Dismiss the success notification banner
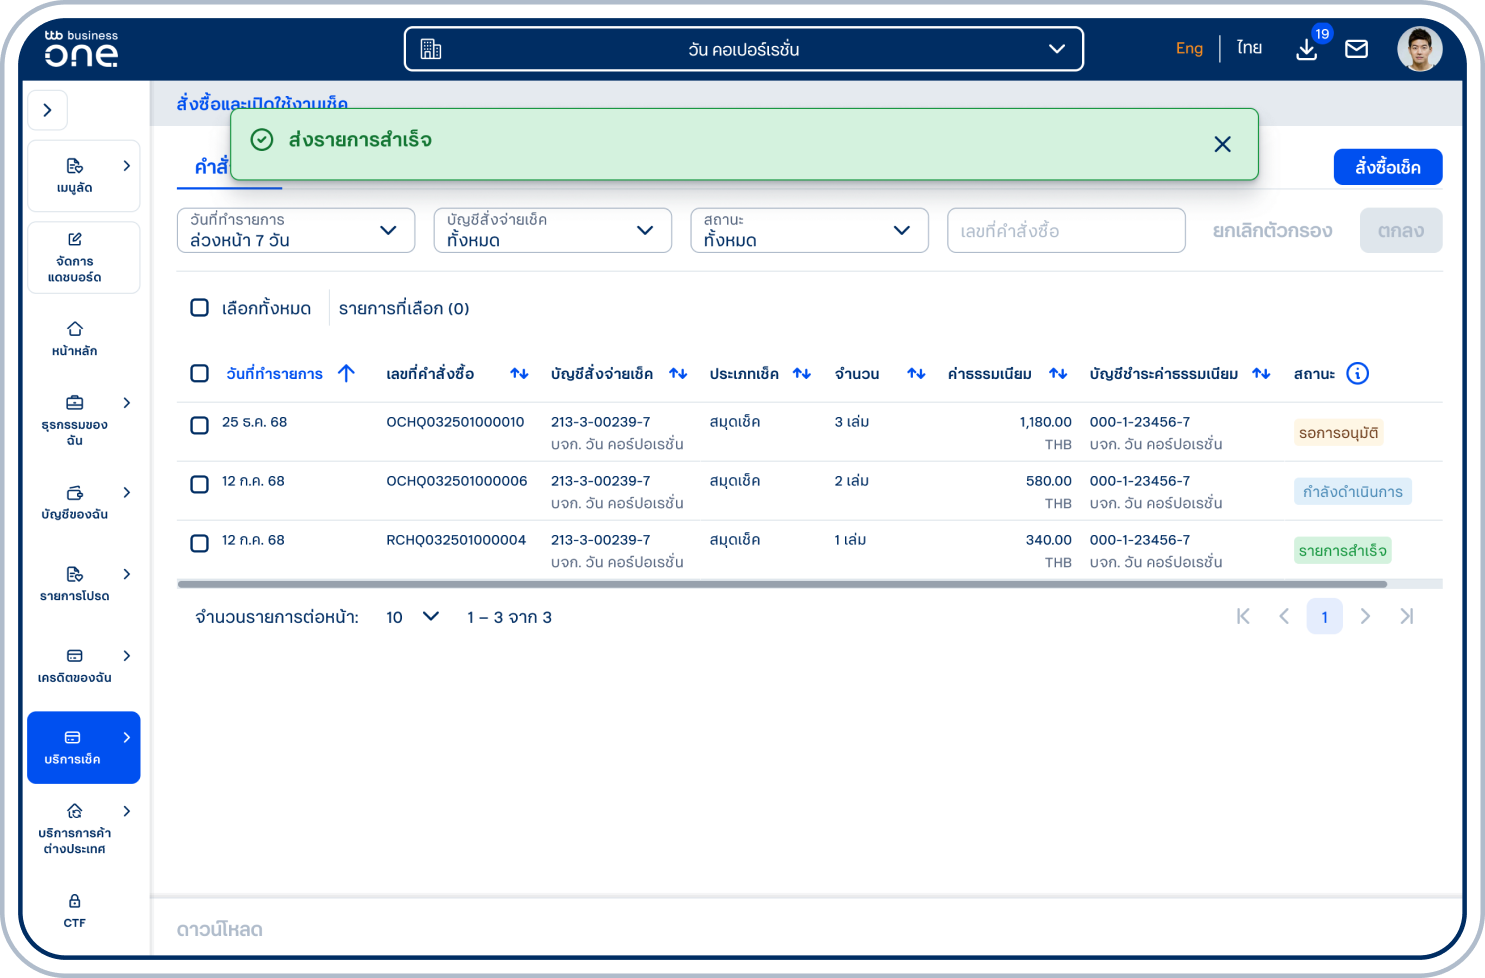This screenshot has width=1485, height=978. click(x=1222, y=144)
